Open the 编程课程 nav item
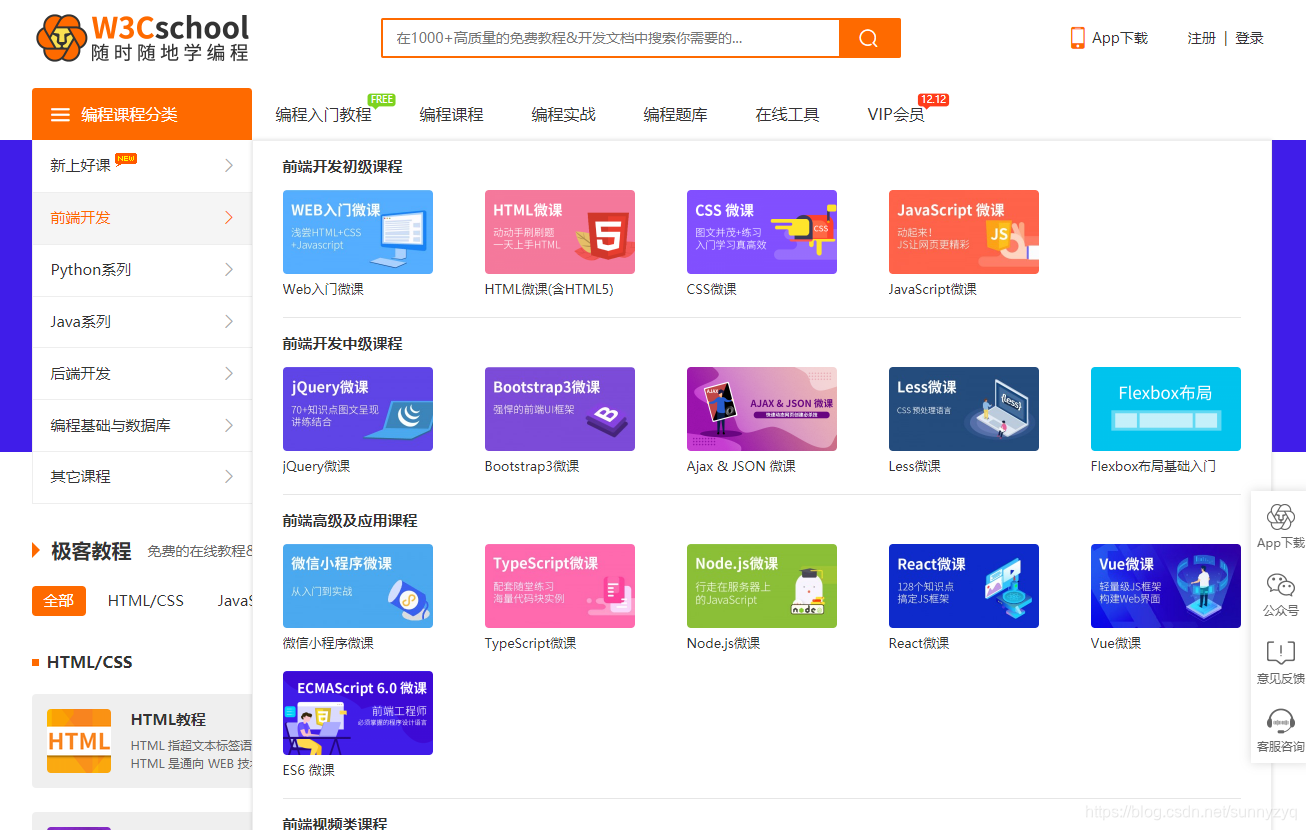 pyautogui.click(x=451, y=115)
